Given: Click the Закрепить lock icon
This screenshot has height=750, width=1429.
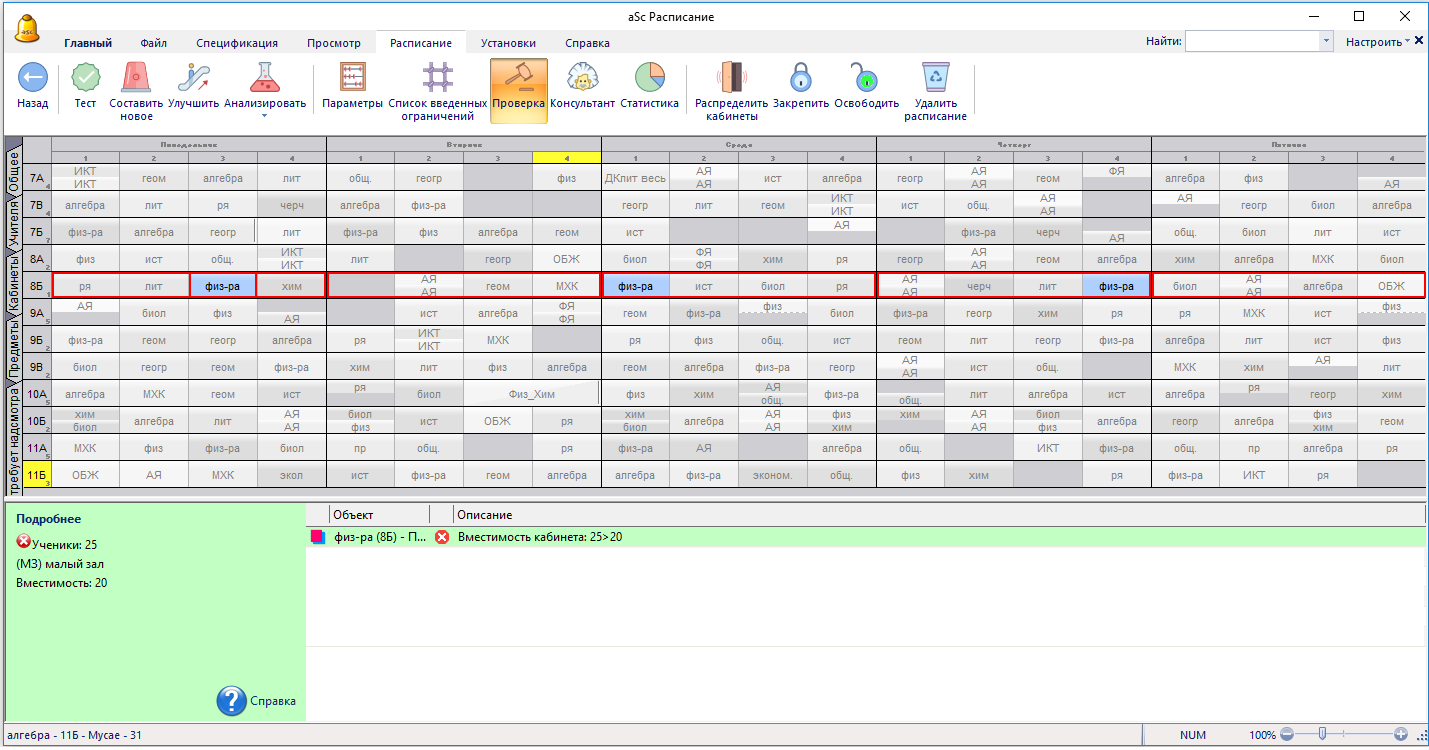Looking at the screenshot, I should click(800, 78).
